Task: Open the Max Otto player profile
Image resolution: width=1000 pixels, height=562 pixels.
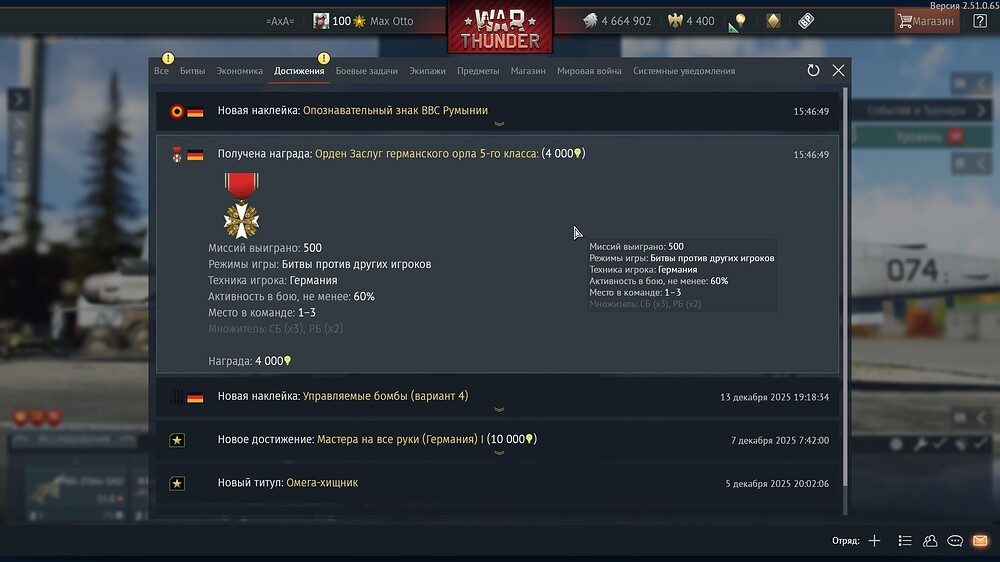Action: [391, 21]
